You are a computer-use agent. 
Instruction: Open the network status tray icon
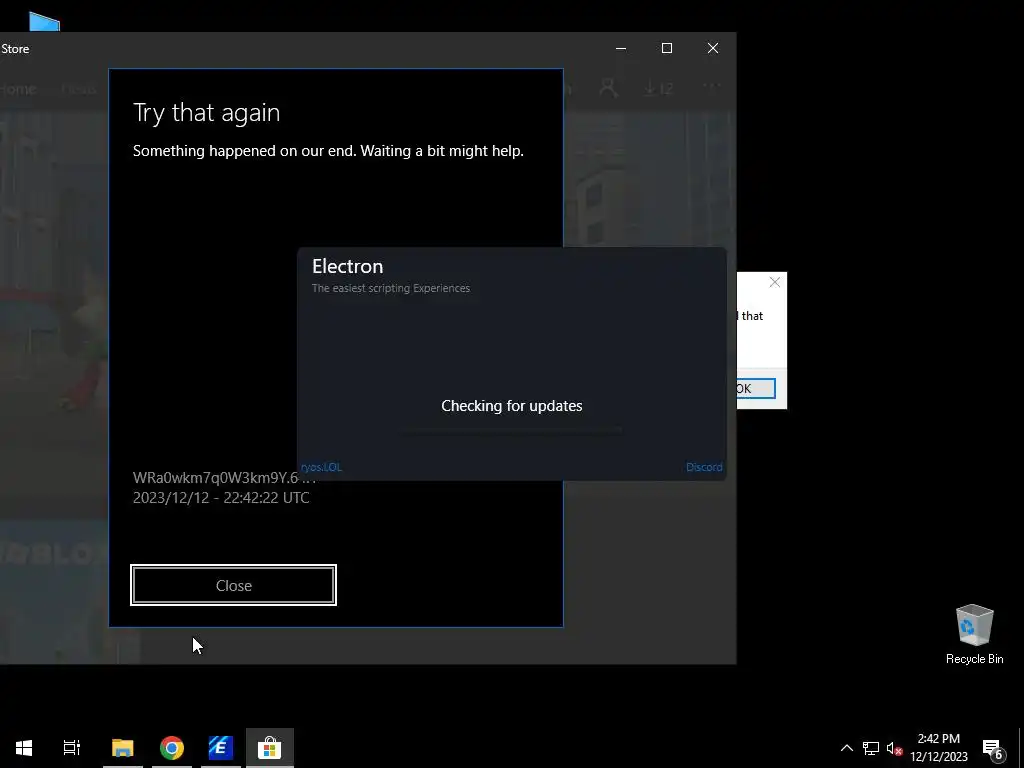[x=871, y=748]
